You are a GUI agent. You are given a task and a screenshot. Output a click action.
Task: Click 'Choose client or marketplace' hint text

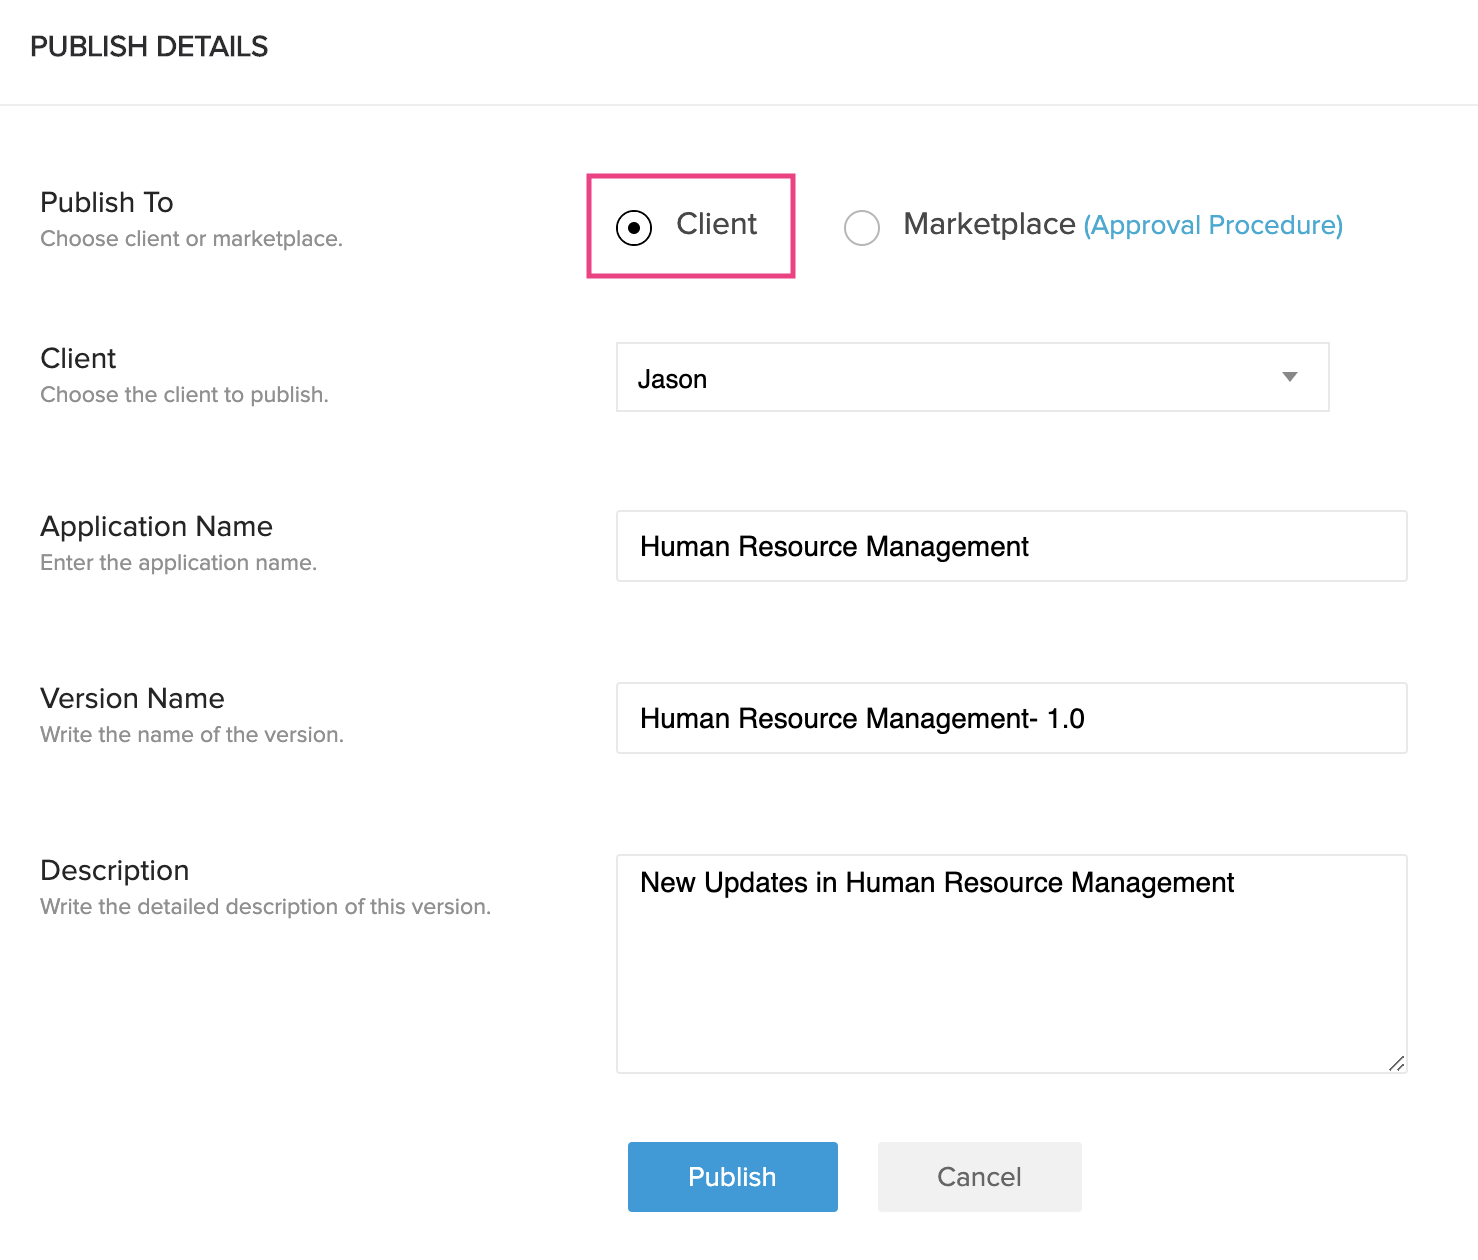191,239
